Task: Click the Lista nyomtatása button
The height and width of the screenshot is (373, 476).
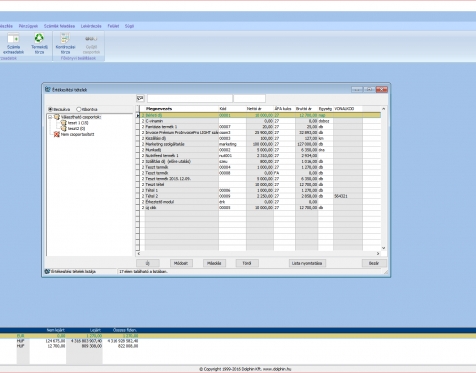Action: tap(307, 263)
